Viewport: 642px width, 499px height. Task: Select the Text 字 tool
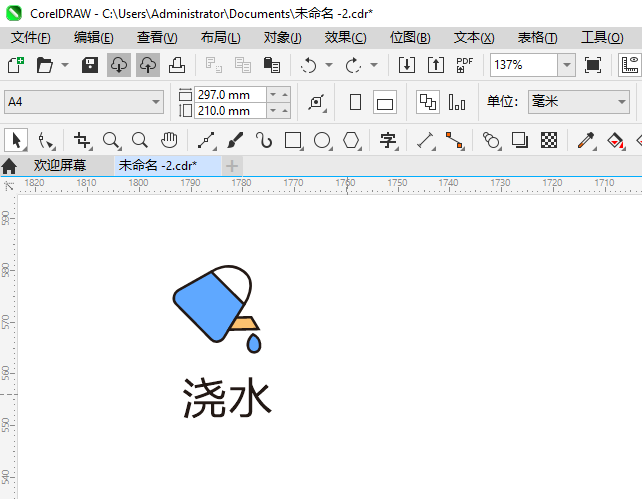click(x=388, y=140)
